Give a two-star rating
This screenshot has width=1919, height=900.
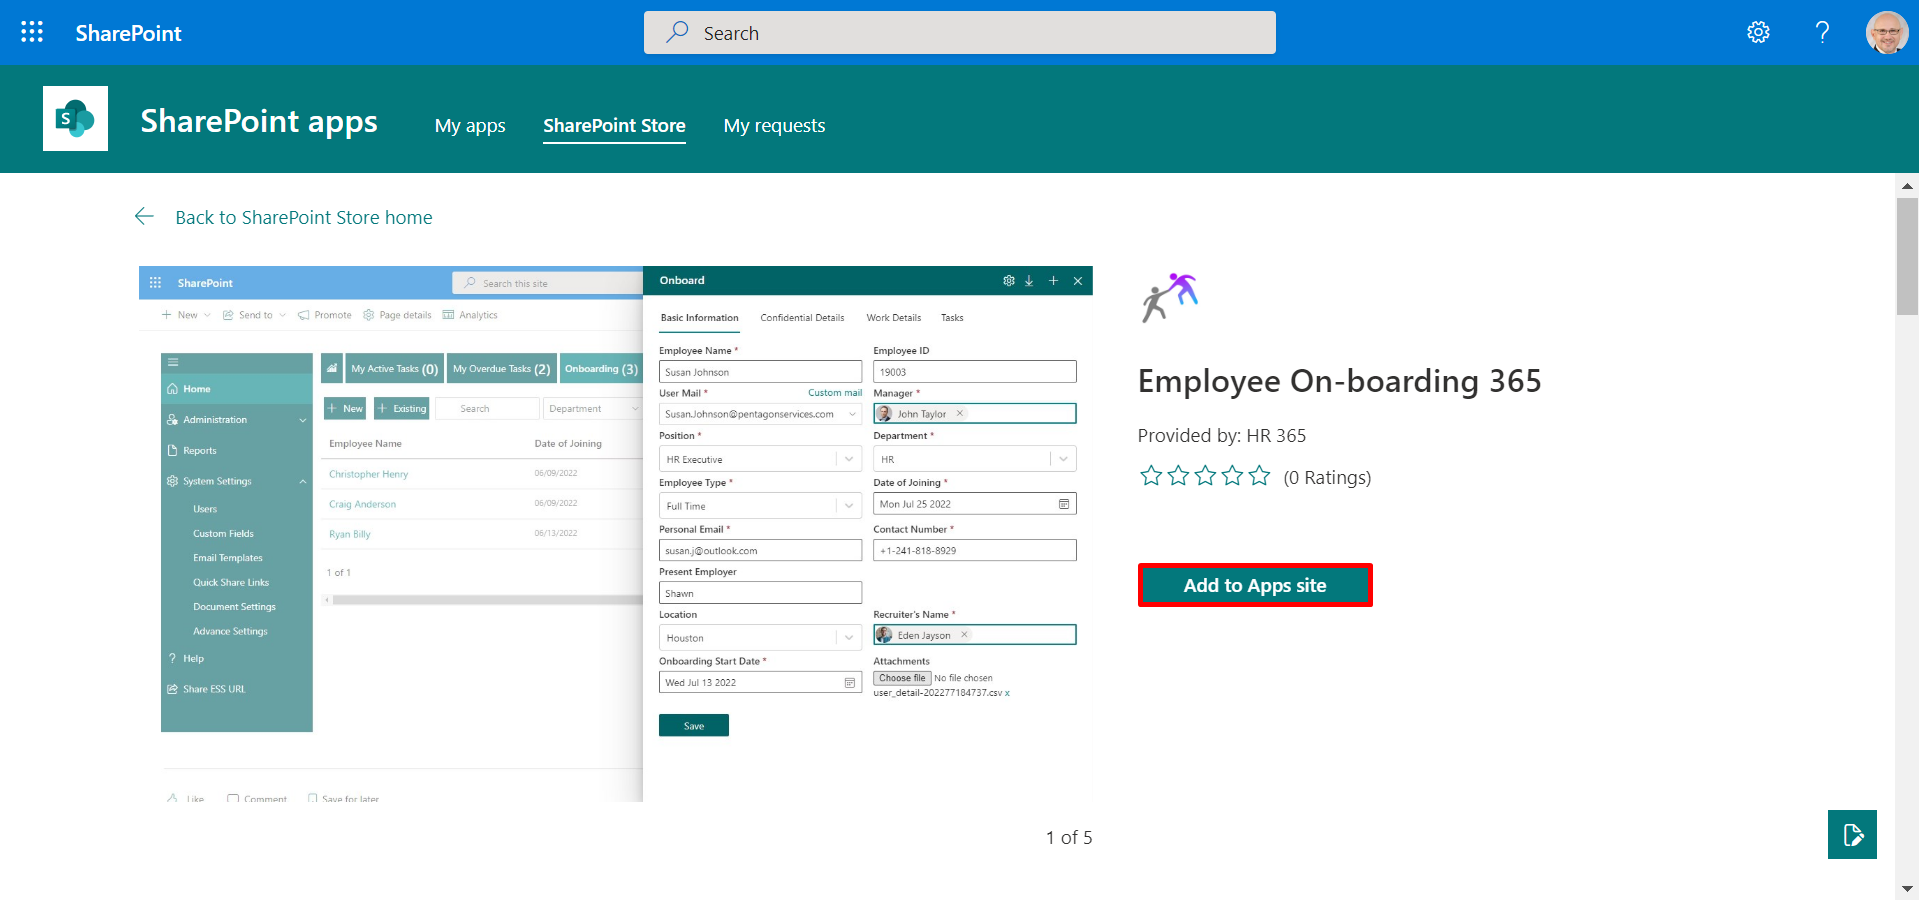tap(1178, 476)
